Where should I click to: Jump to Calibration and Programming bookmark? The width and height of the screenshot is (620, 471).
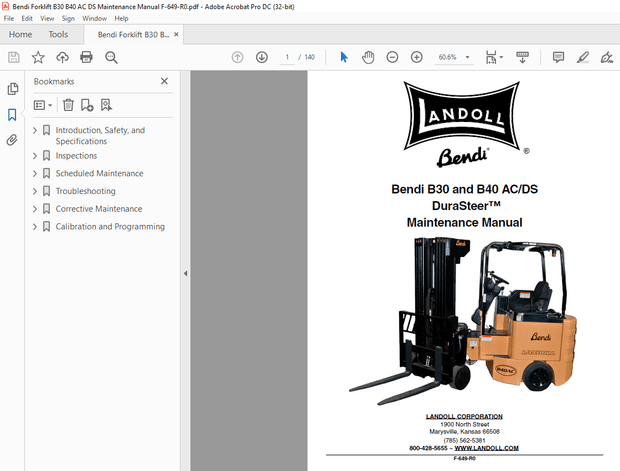pyautogui.click(x=110, y=227)
